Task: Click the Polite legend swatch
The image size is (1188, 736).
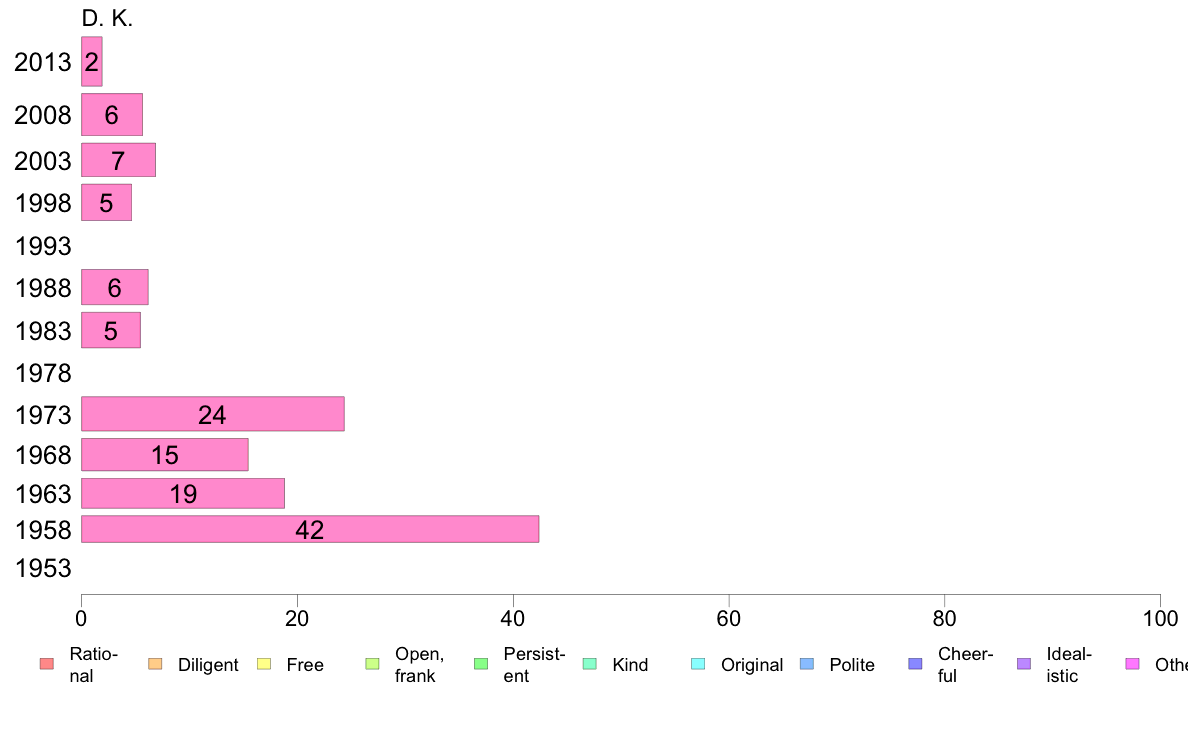Action: pyautogui.click(x=807, y=664)
